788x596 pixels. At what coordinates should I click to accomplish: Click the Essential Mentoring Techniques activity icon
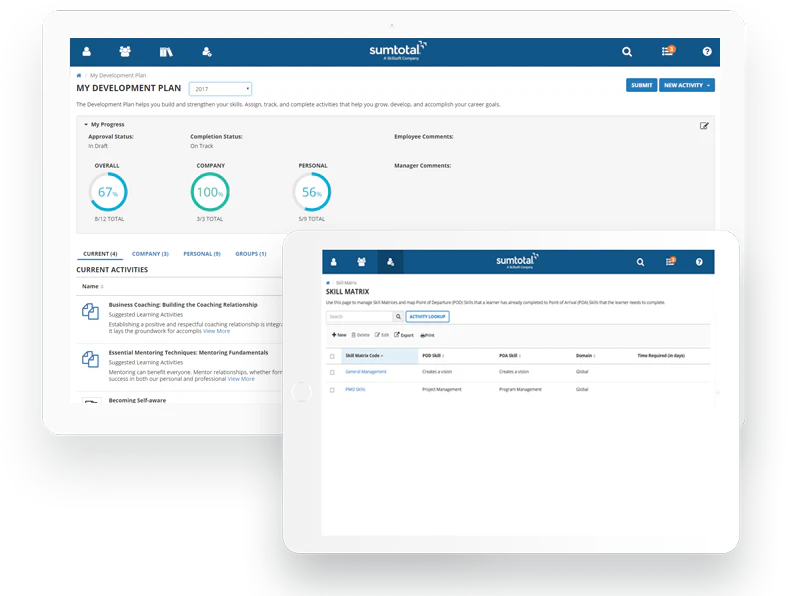coord(90,359)
